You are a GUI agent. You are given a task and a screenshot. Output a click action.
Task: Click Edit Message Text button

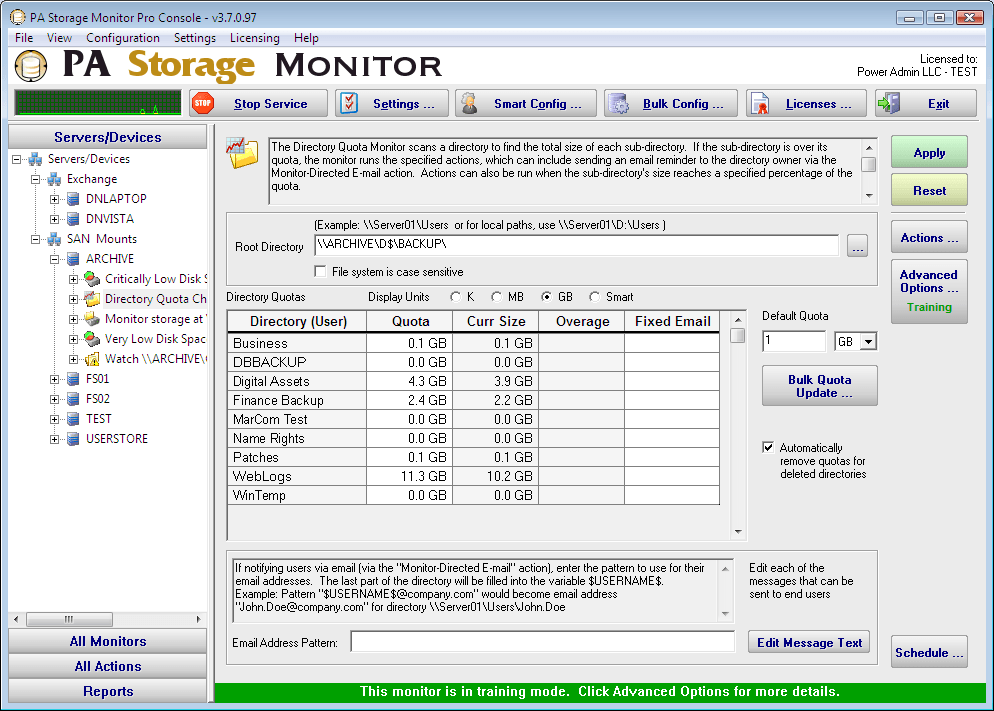pyautogui.click(x=810, y=643)
